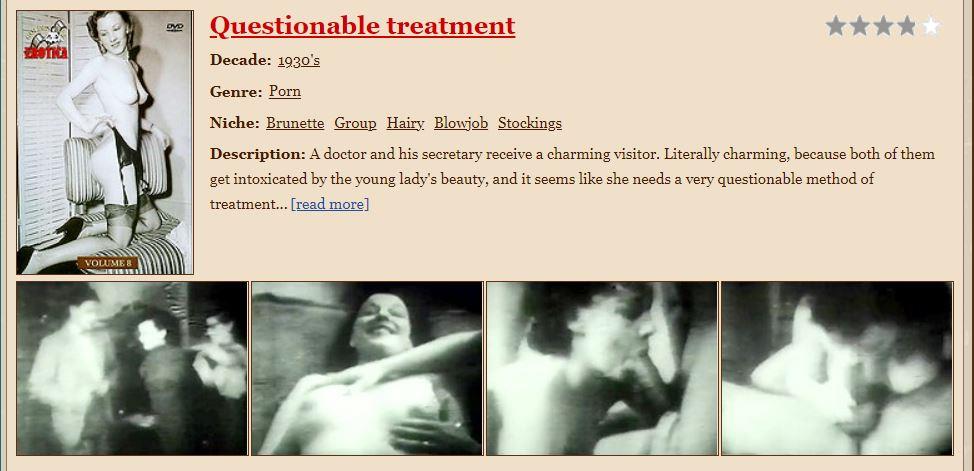View the fourth scene preview thumbnail
This screenshot has height=471, width=974.
tap(837, 368)
